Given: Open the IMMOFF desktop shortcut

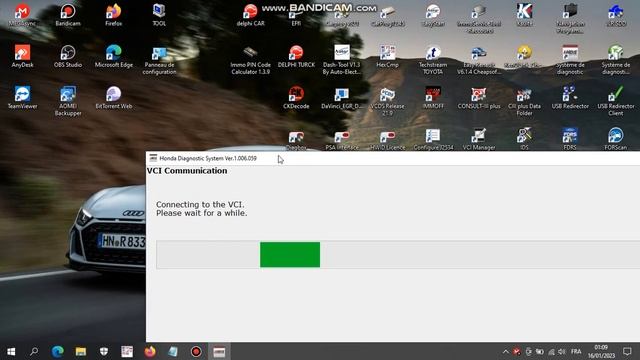Looking at the screenshot, I should (433, 98).
